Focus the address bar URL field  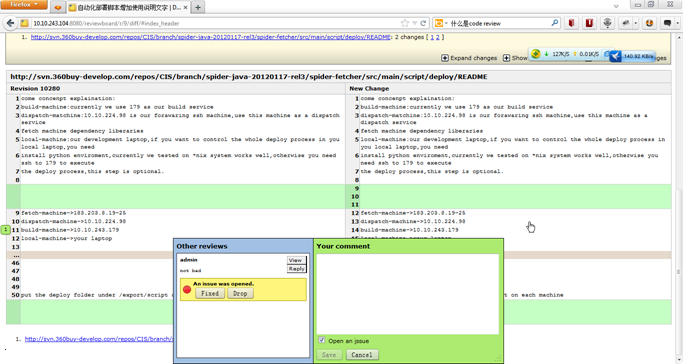point(213,23)
